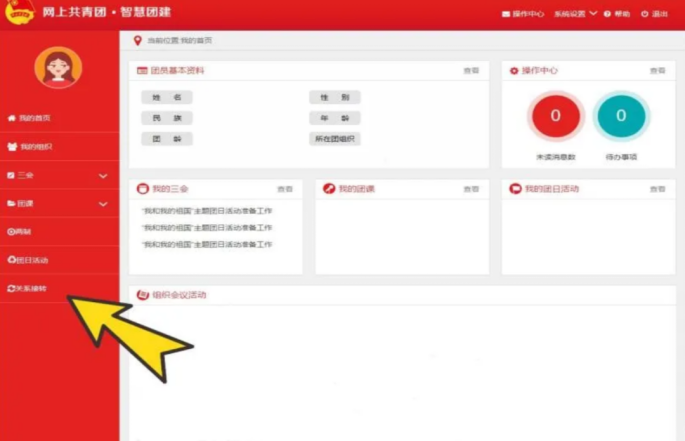The width and height of the screenshot is (685, 441).
Task: Click the red unread messages (未读消息数) circle
Action: tap(555, 116)
